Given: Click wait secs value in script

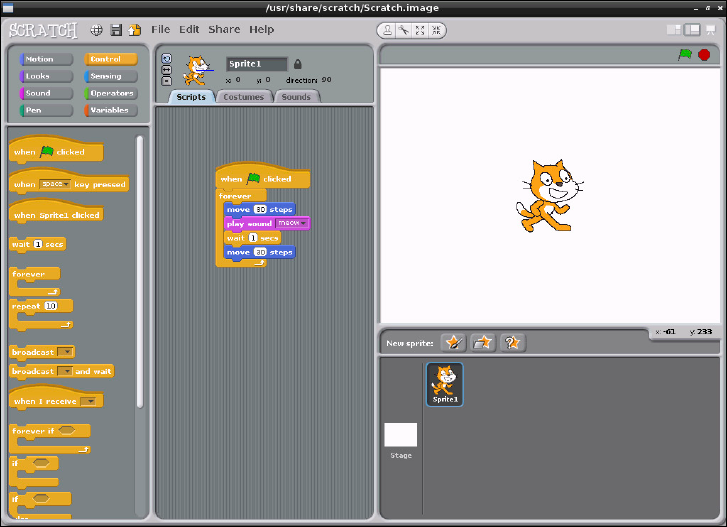Looking at the screenshot, I should click(x=253, y=238).
